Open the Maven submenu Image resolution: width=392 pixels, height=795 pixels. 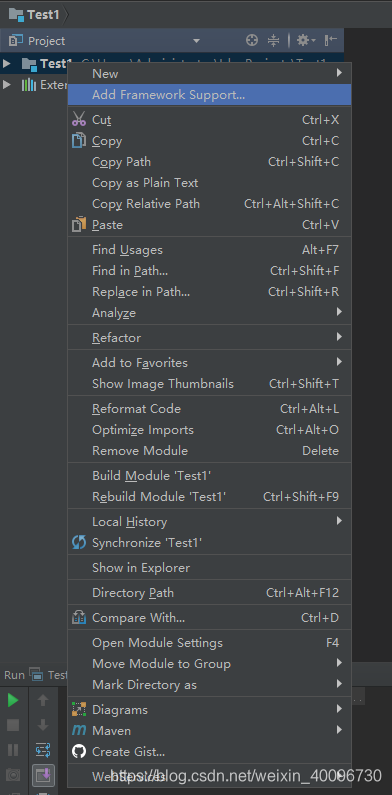(209, 731)
